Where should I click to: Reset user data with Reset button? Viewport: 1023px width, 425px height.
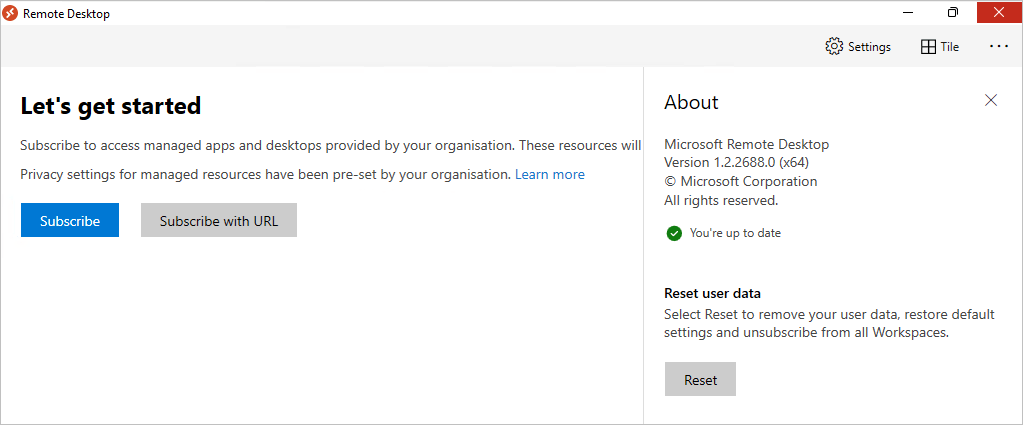coord(700,379)
